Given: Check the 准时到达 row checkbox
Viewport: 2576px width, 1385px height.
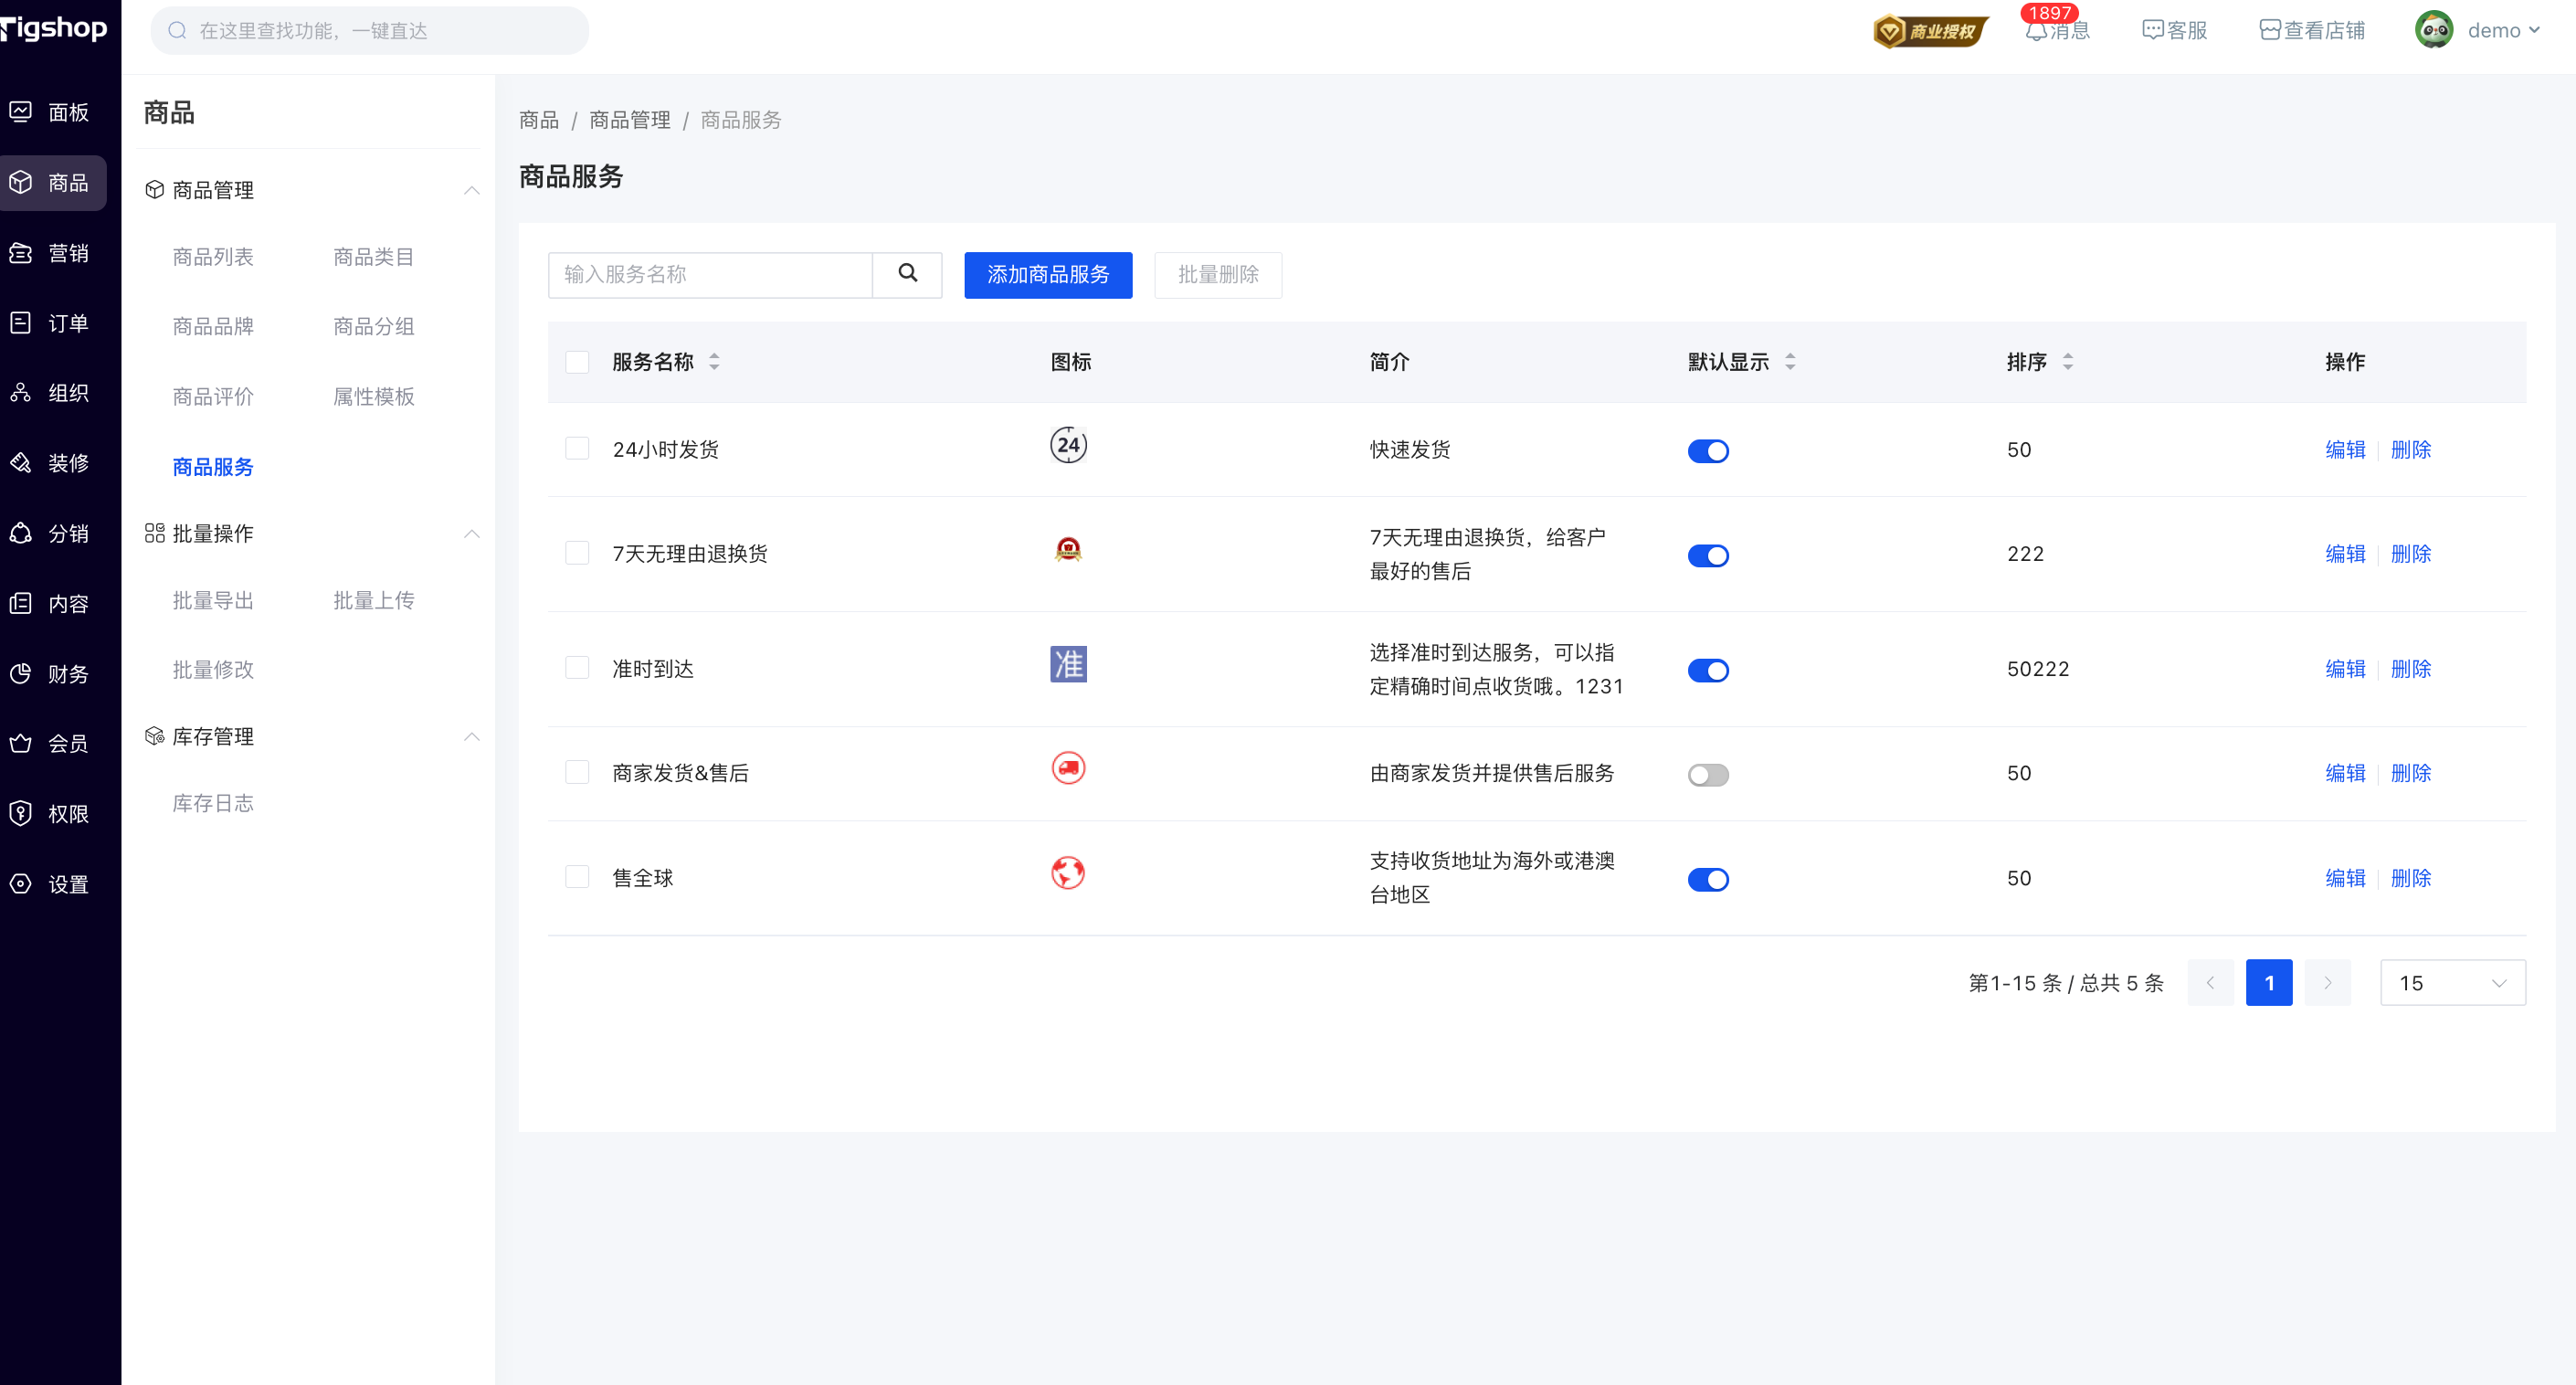Looking at the screenshot, I should point(577,668).
